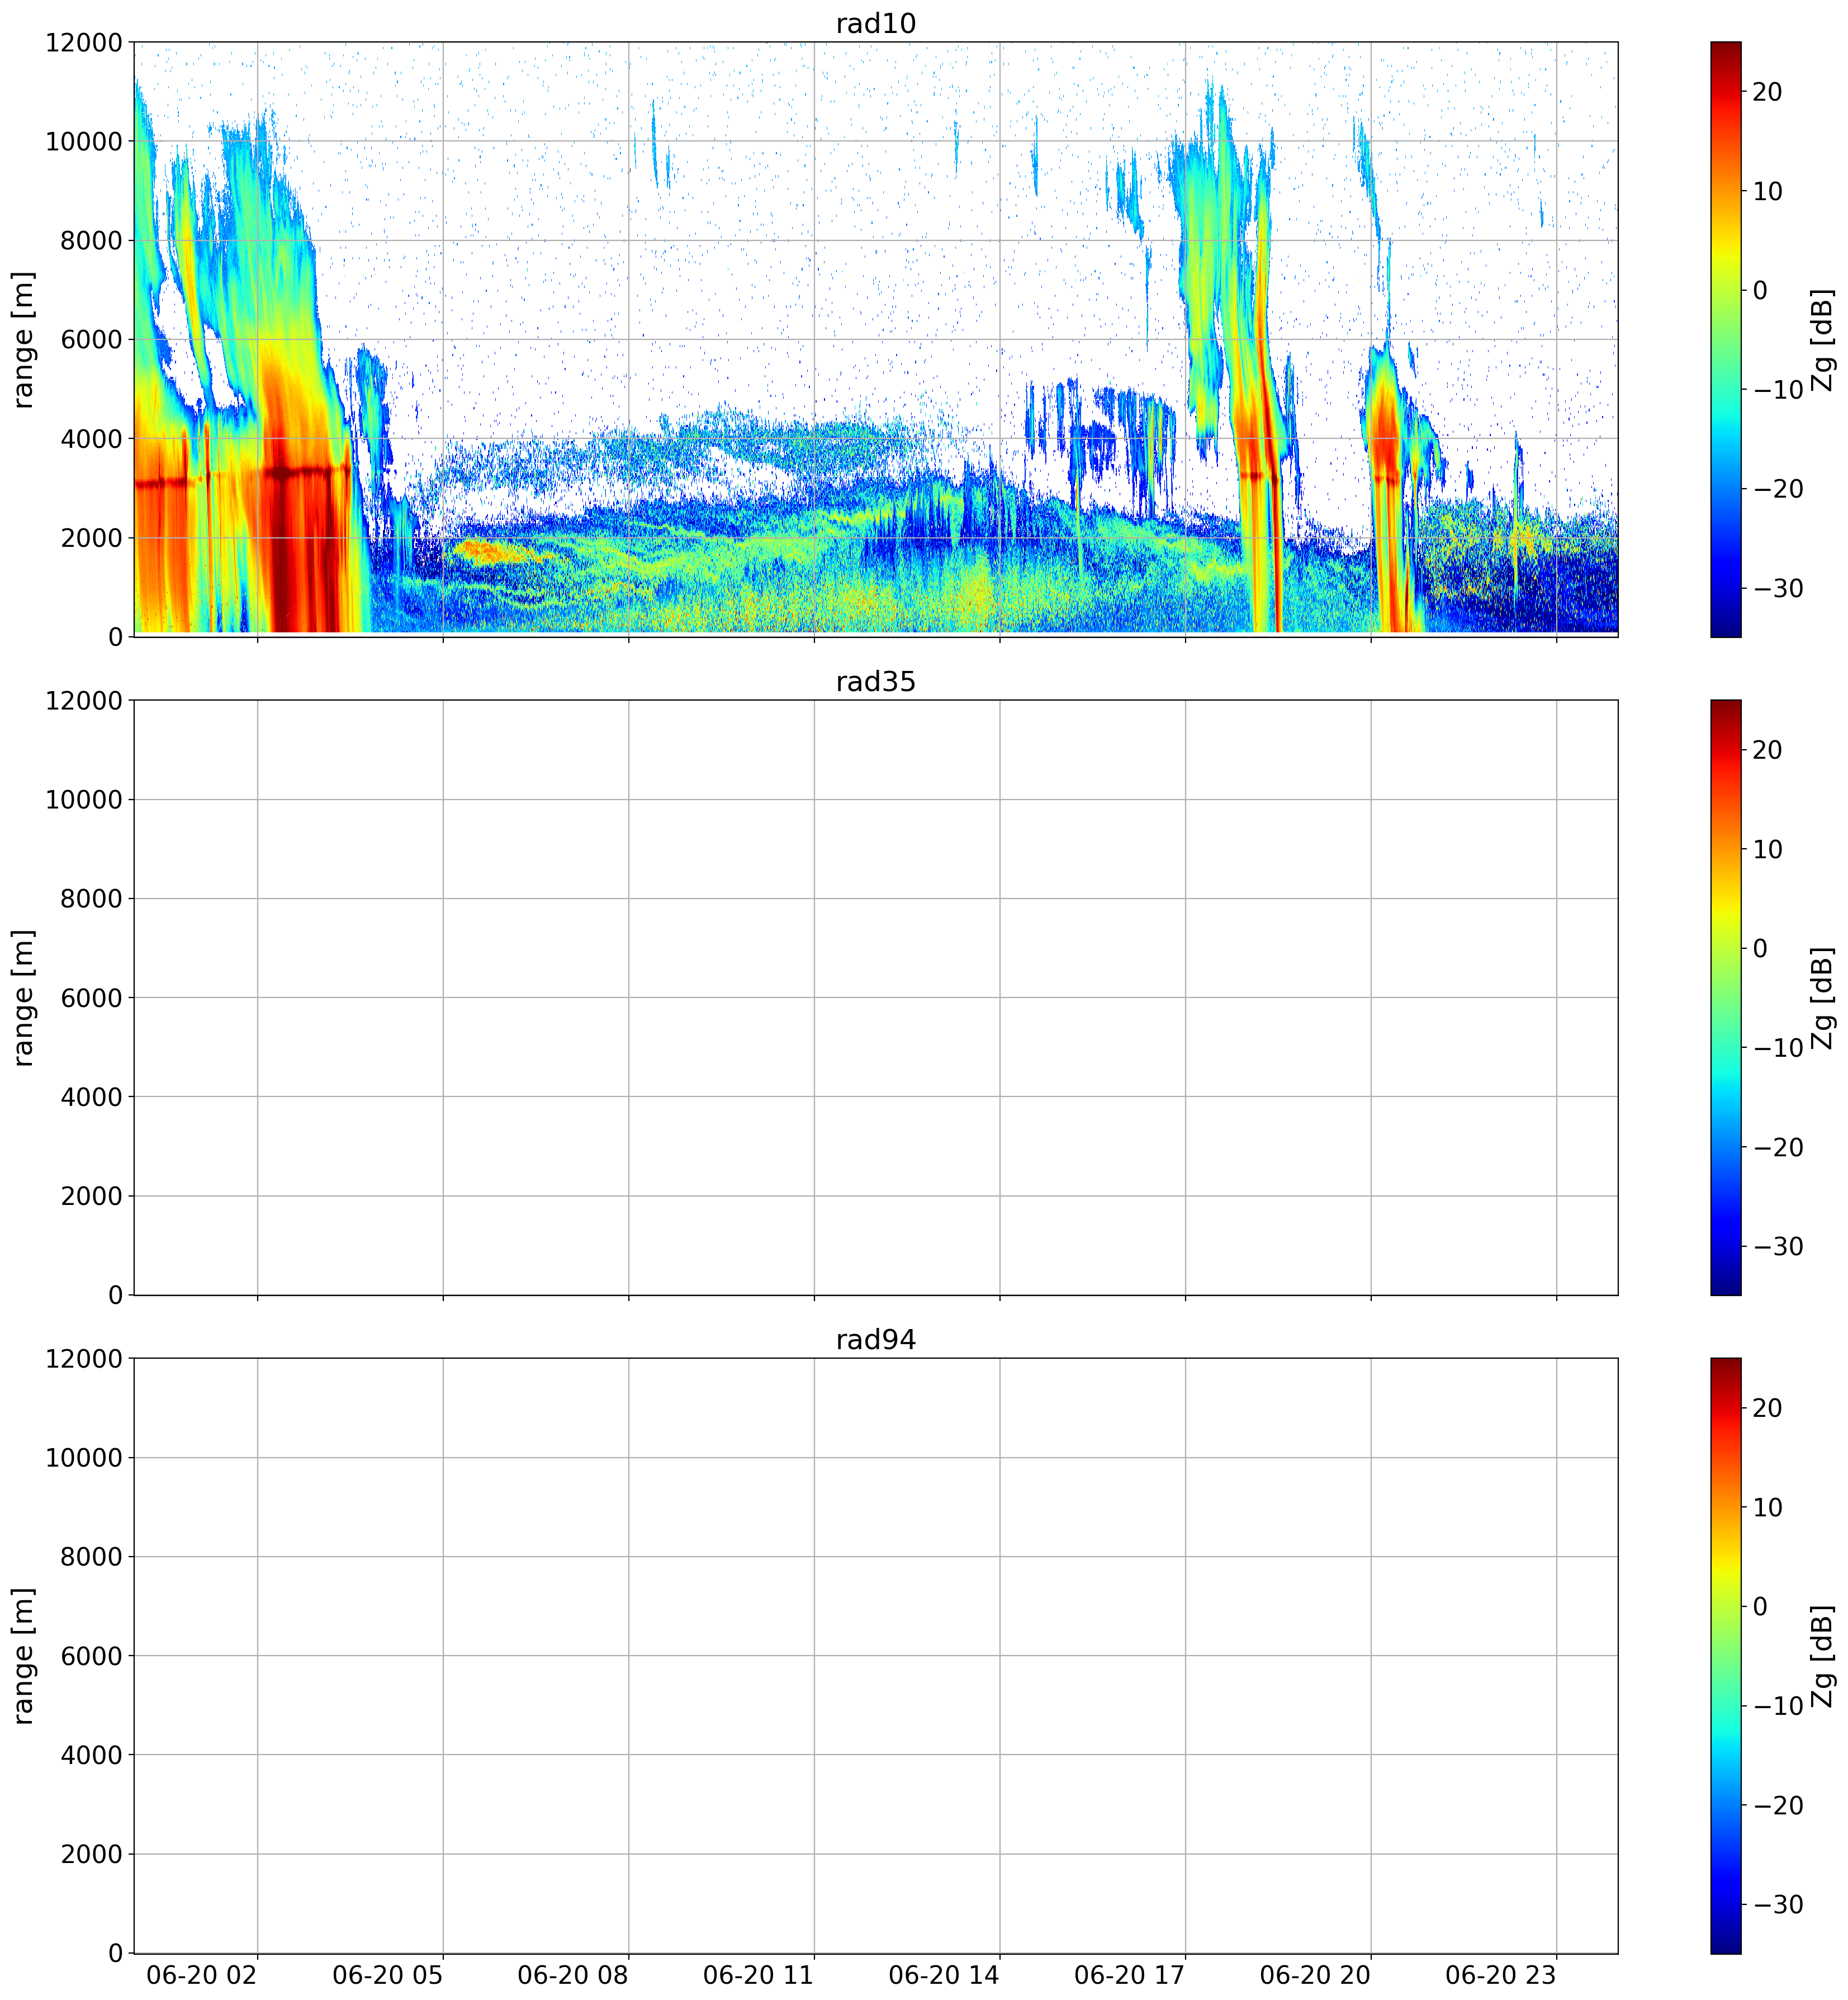Click the rad35 plot title

pos(875,682)
